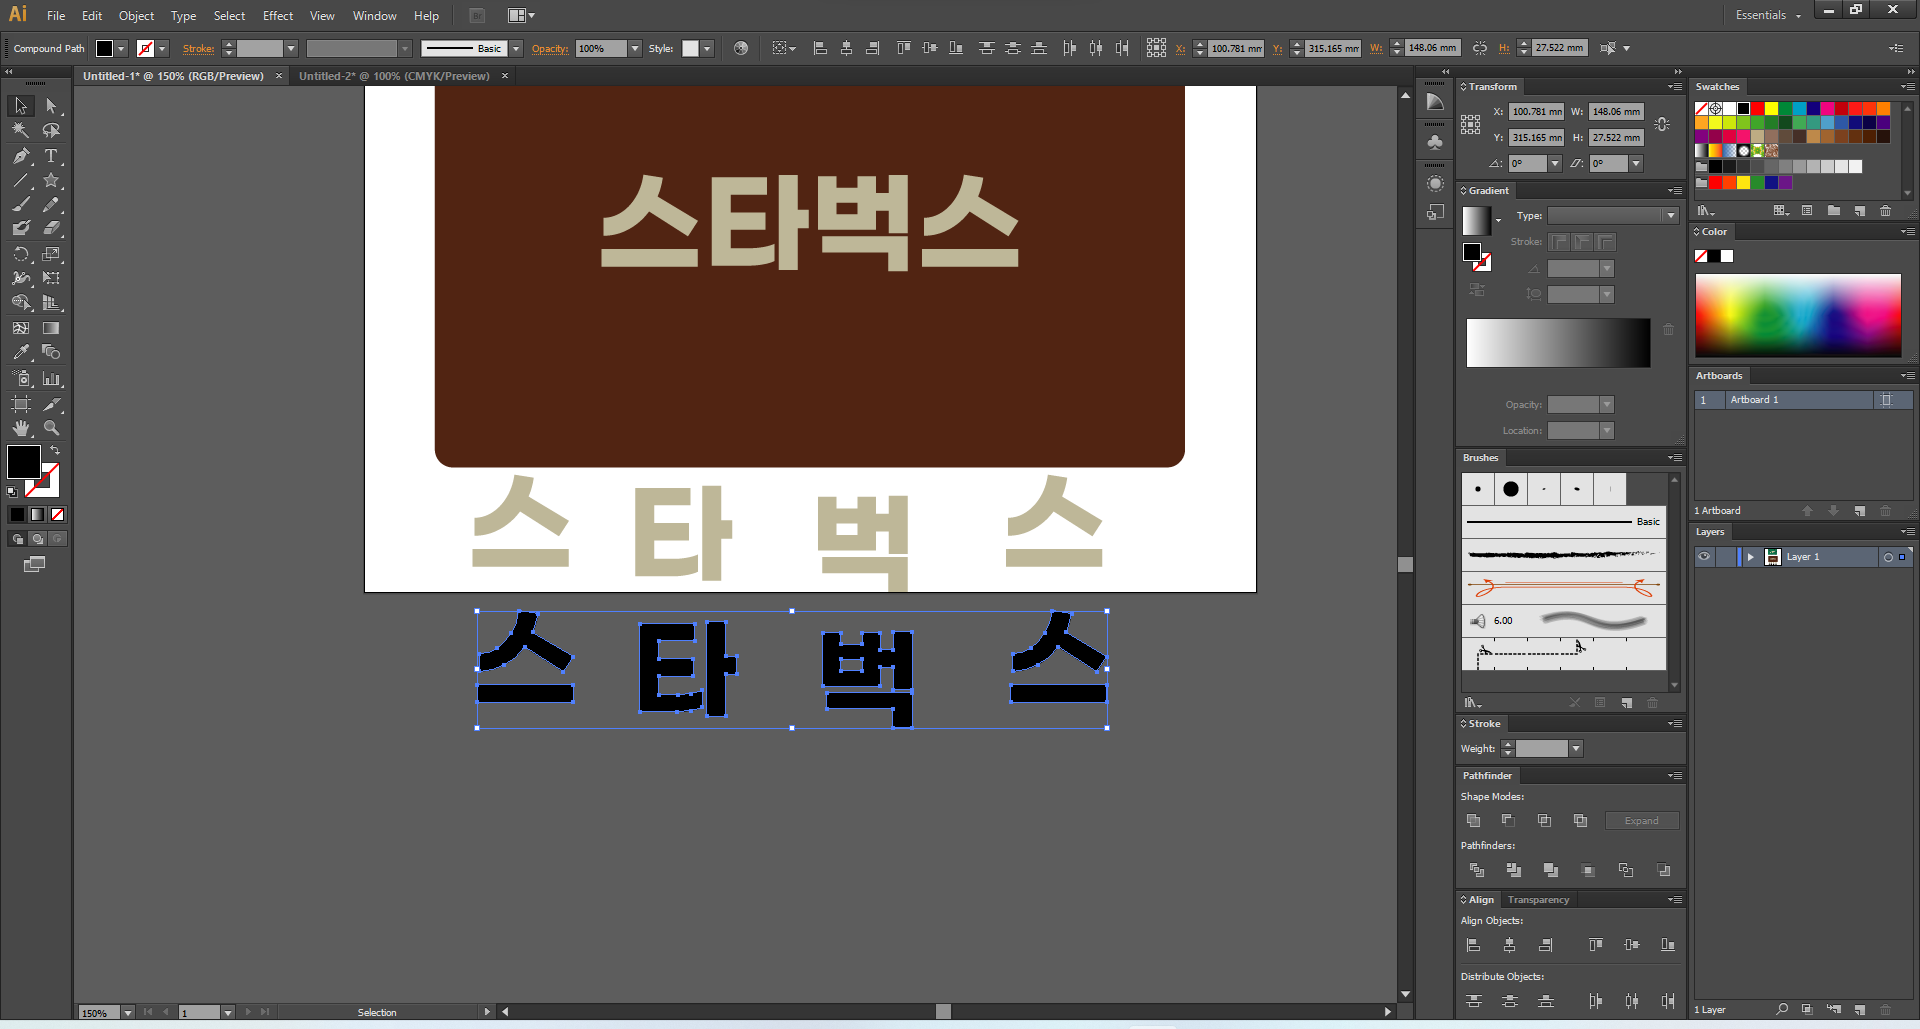1920x1029 pixels.
Task: Select the Zoom tool
Action: [x=51, y=428]
